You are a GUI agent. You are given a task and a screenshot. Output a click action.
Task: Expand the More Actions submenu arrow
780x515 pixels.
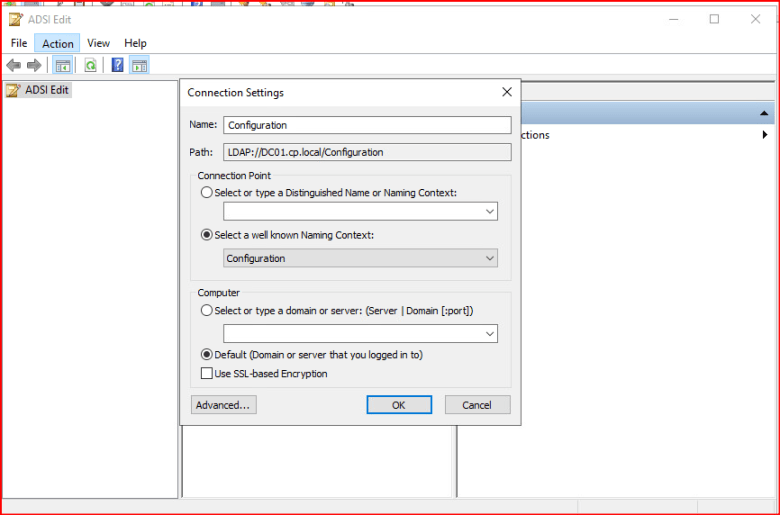point(765,135)
